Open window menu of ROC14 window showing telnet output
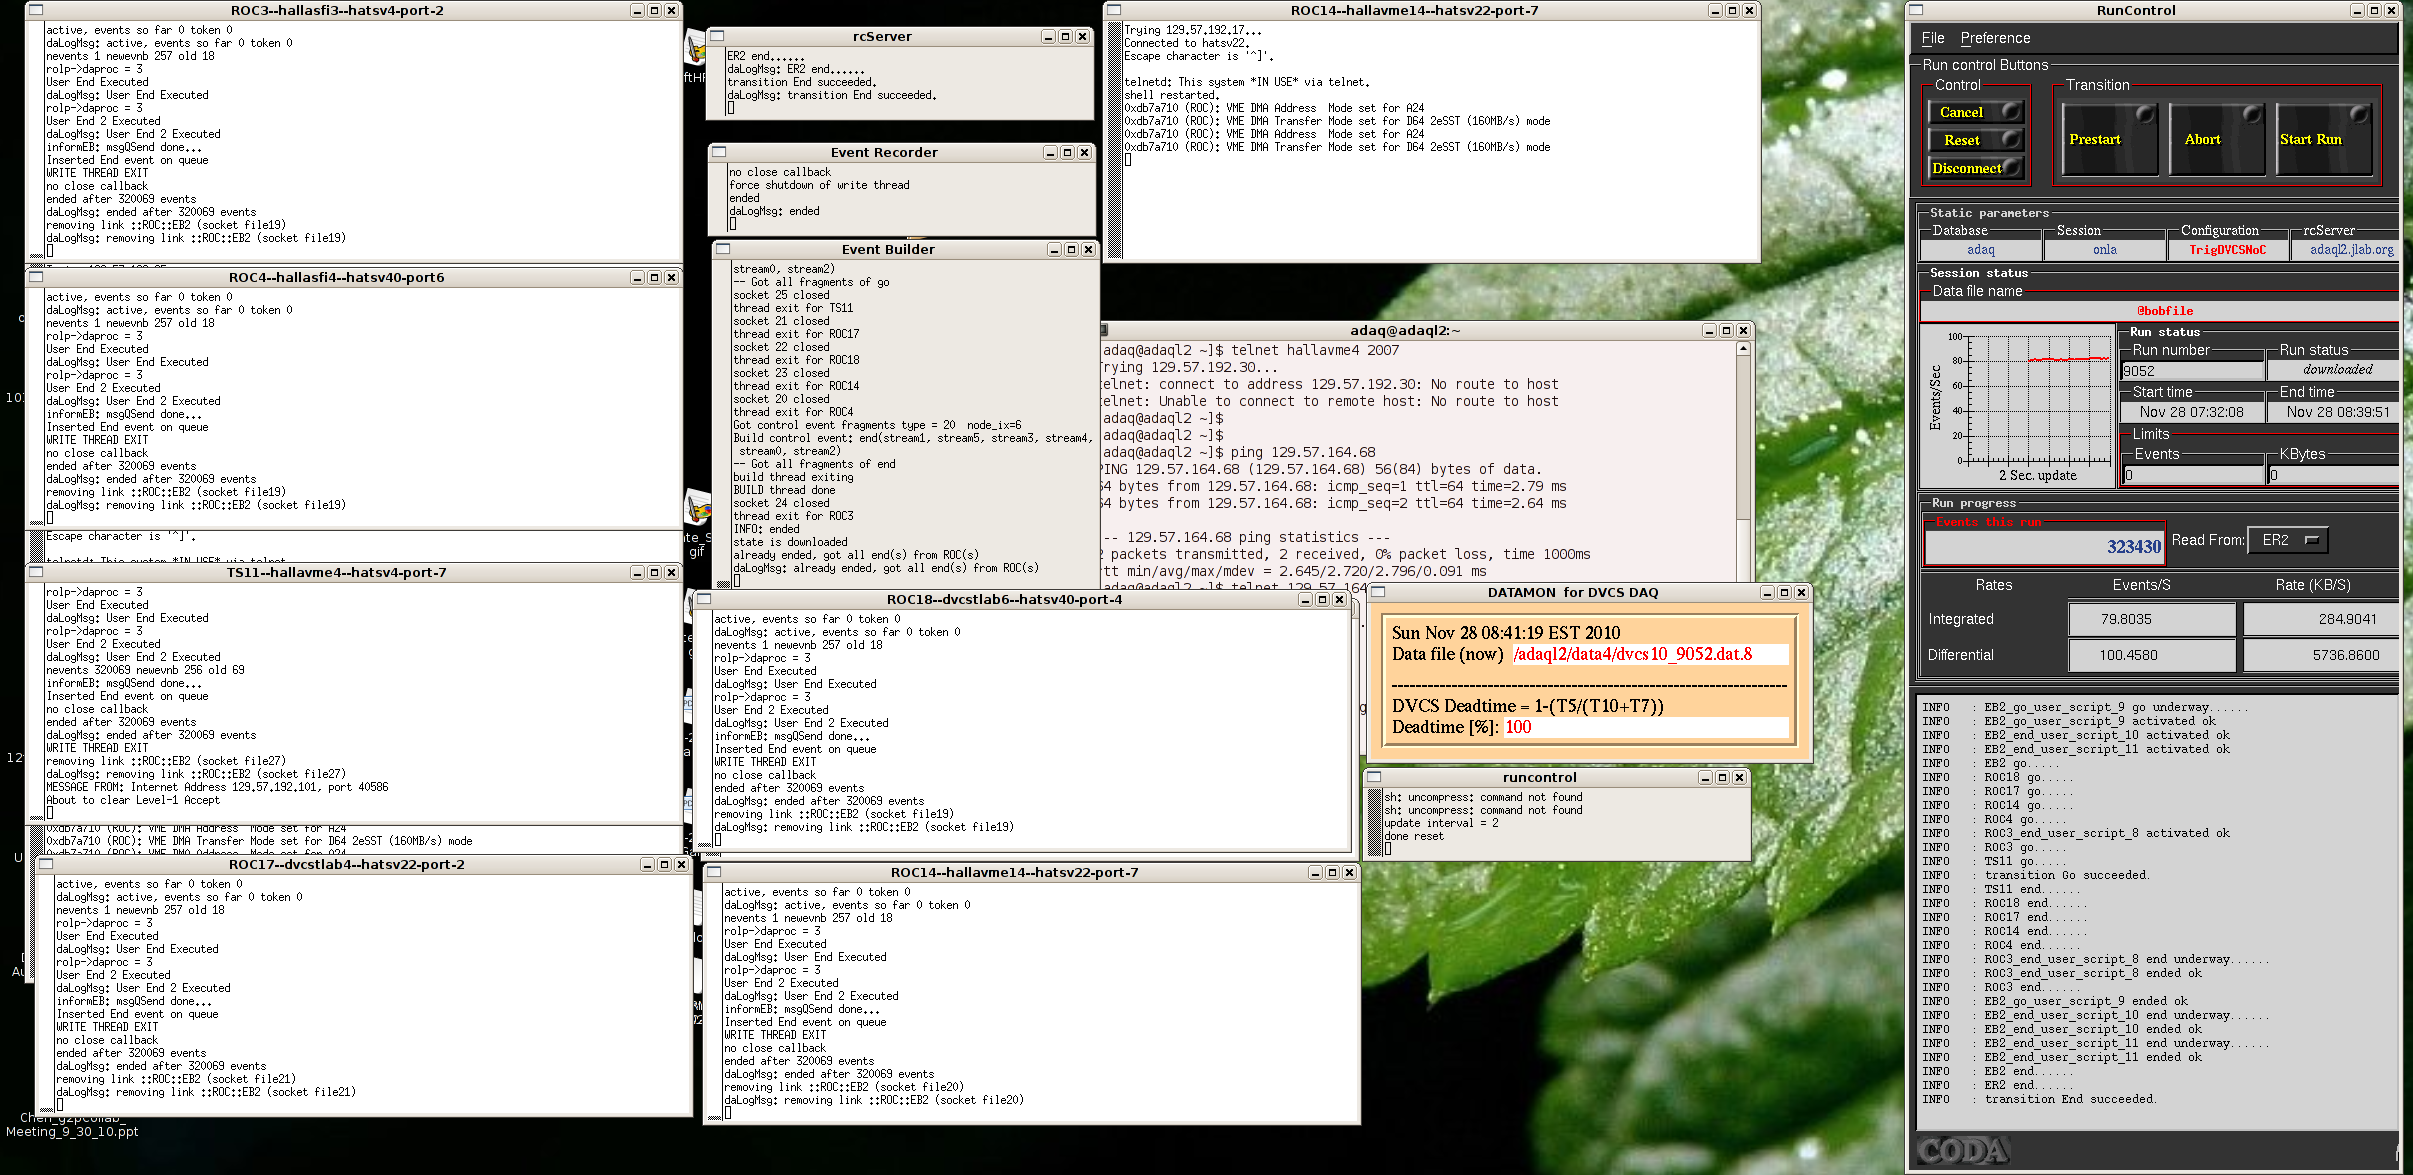2413x1175 pixels. point(1113,10)
